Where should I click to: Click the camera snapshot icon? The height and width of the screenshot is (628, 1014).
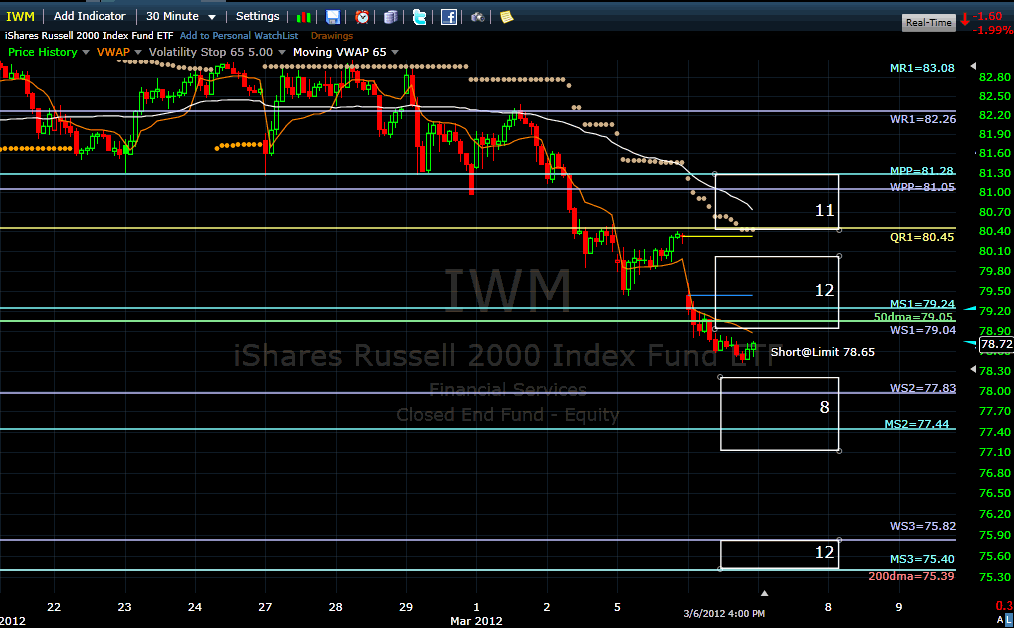(477, 17)
